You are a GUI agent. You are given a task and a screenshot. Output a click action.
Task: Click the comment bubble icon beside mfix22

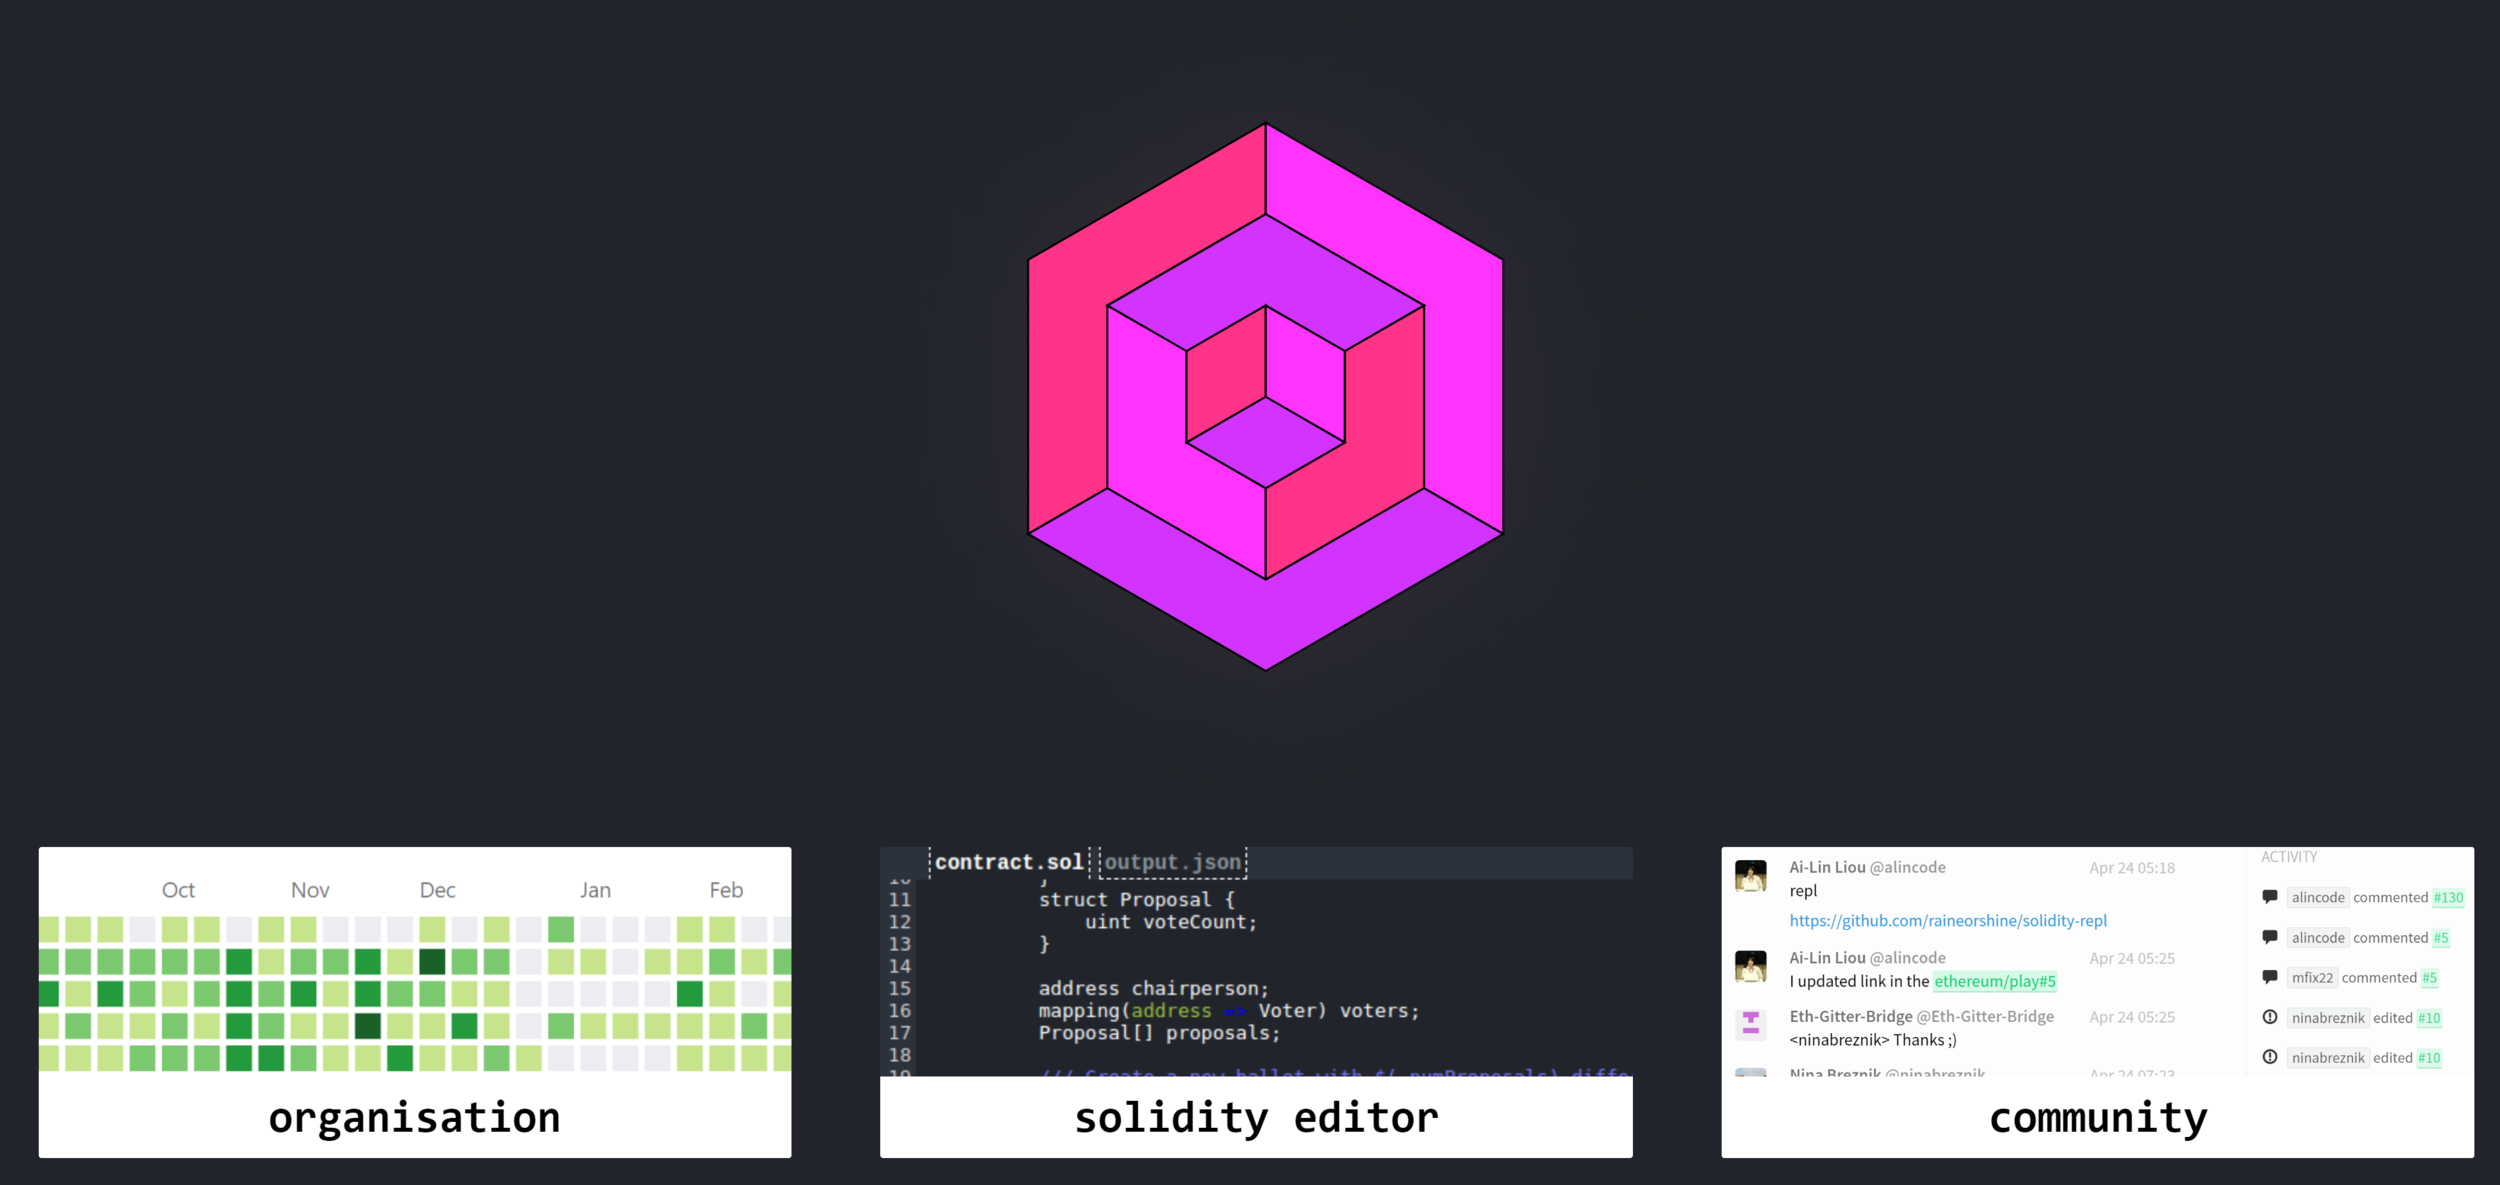tap(2270, 977)
